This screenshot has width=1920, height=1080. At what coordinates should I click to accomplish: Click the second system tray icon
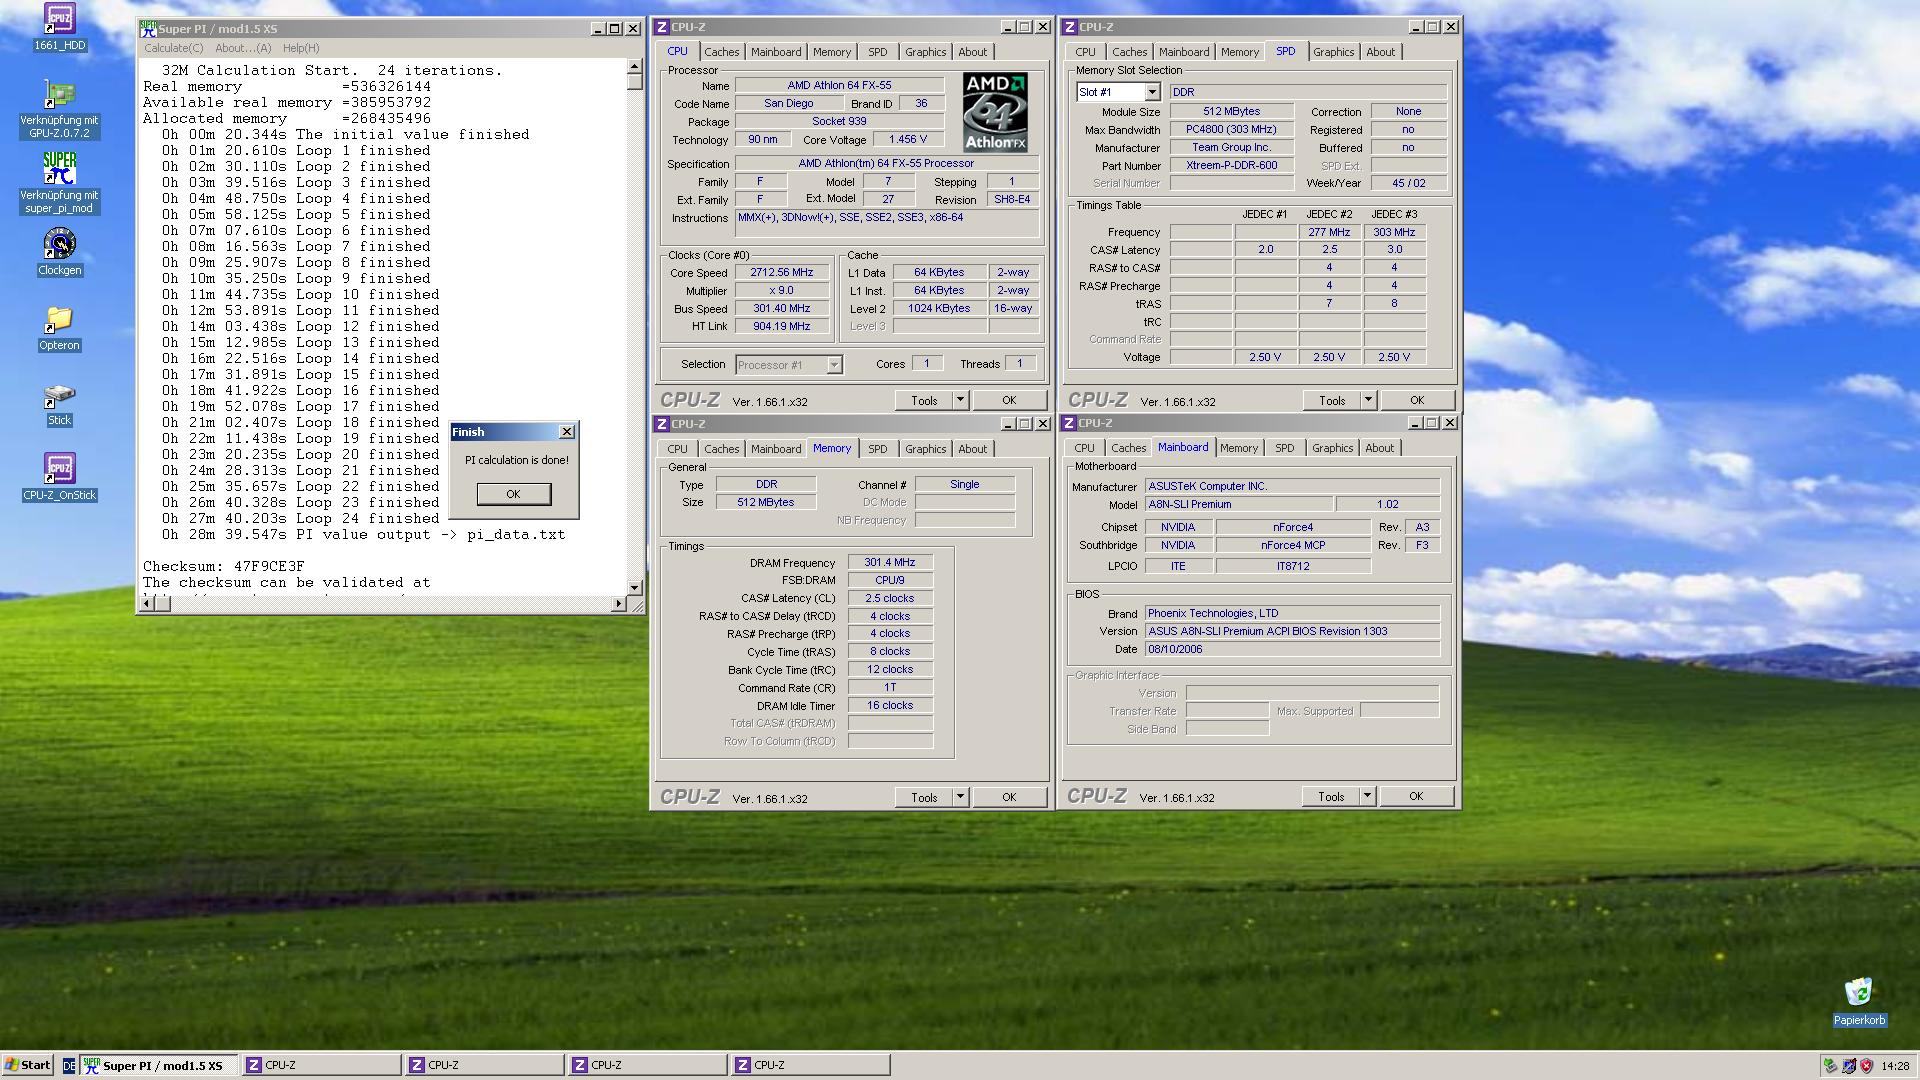[x=1848, y=1065]
